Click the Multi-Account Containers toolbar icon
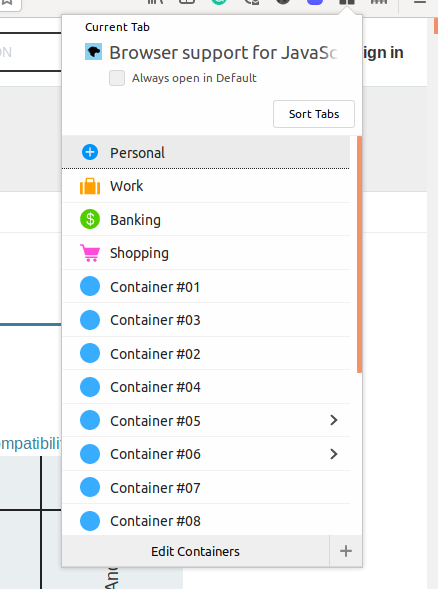The image size is (438, 589). [346, 2]
